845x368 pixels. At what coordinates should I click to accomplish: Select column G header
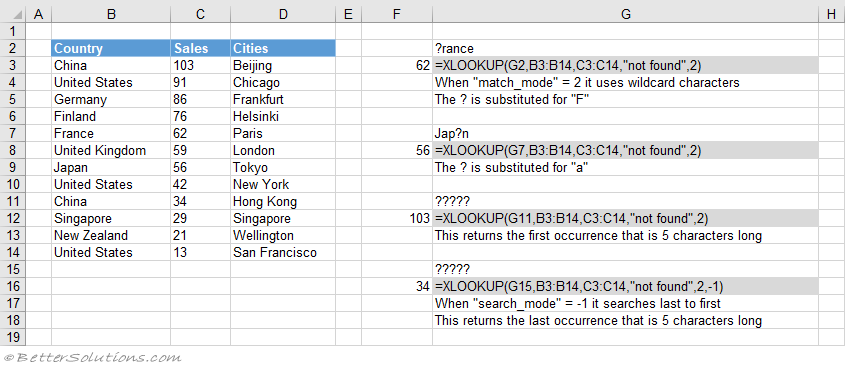(625, 15)
